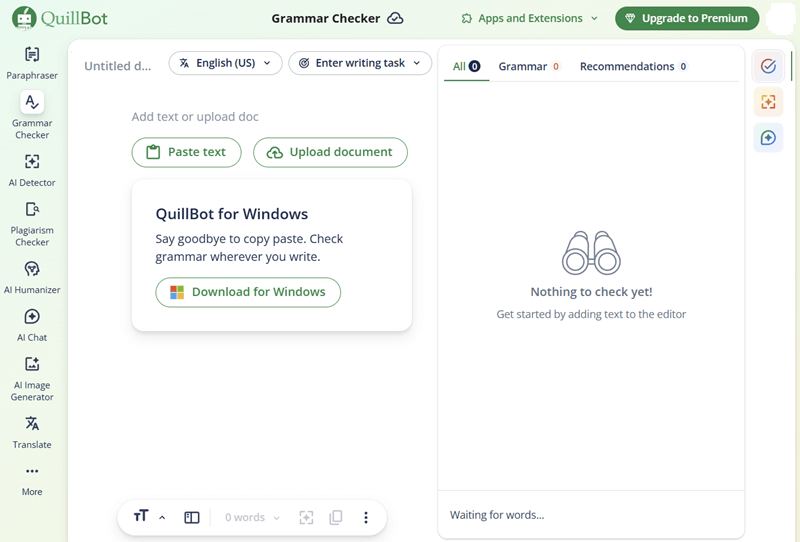
Task: Launch the AI Humanizer tool
Action: 32,278
